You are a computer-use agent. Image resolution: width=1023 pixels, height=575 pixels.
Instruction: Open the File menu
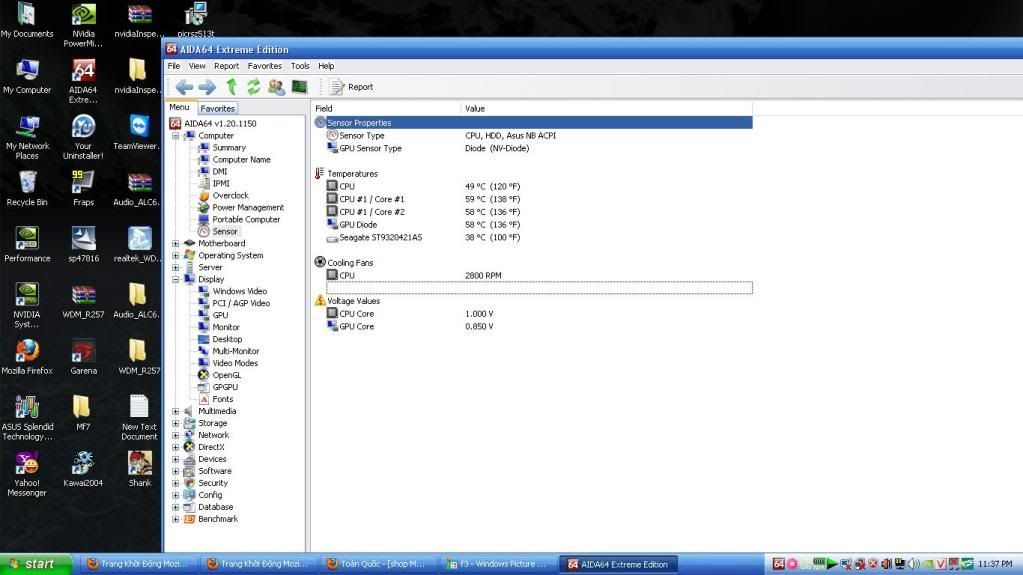click(174, 66)
